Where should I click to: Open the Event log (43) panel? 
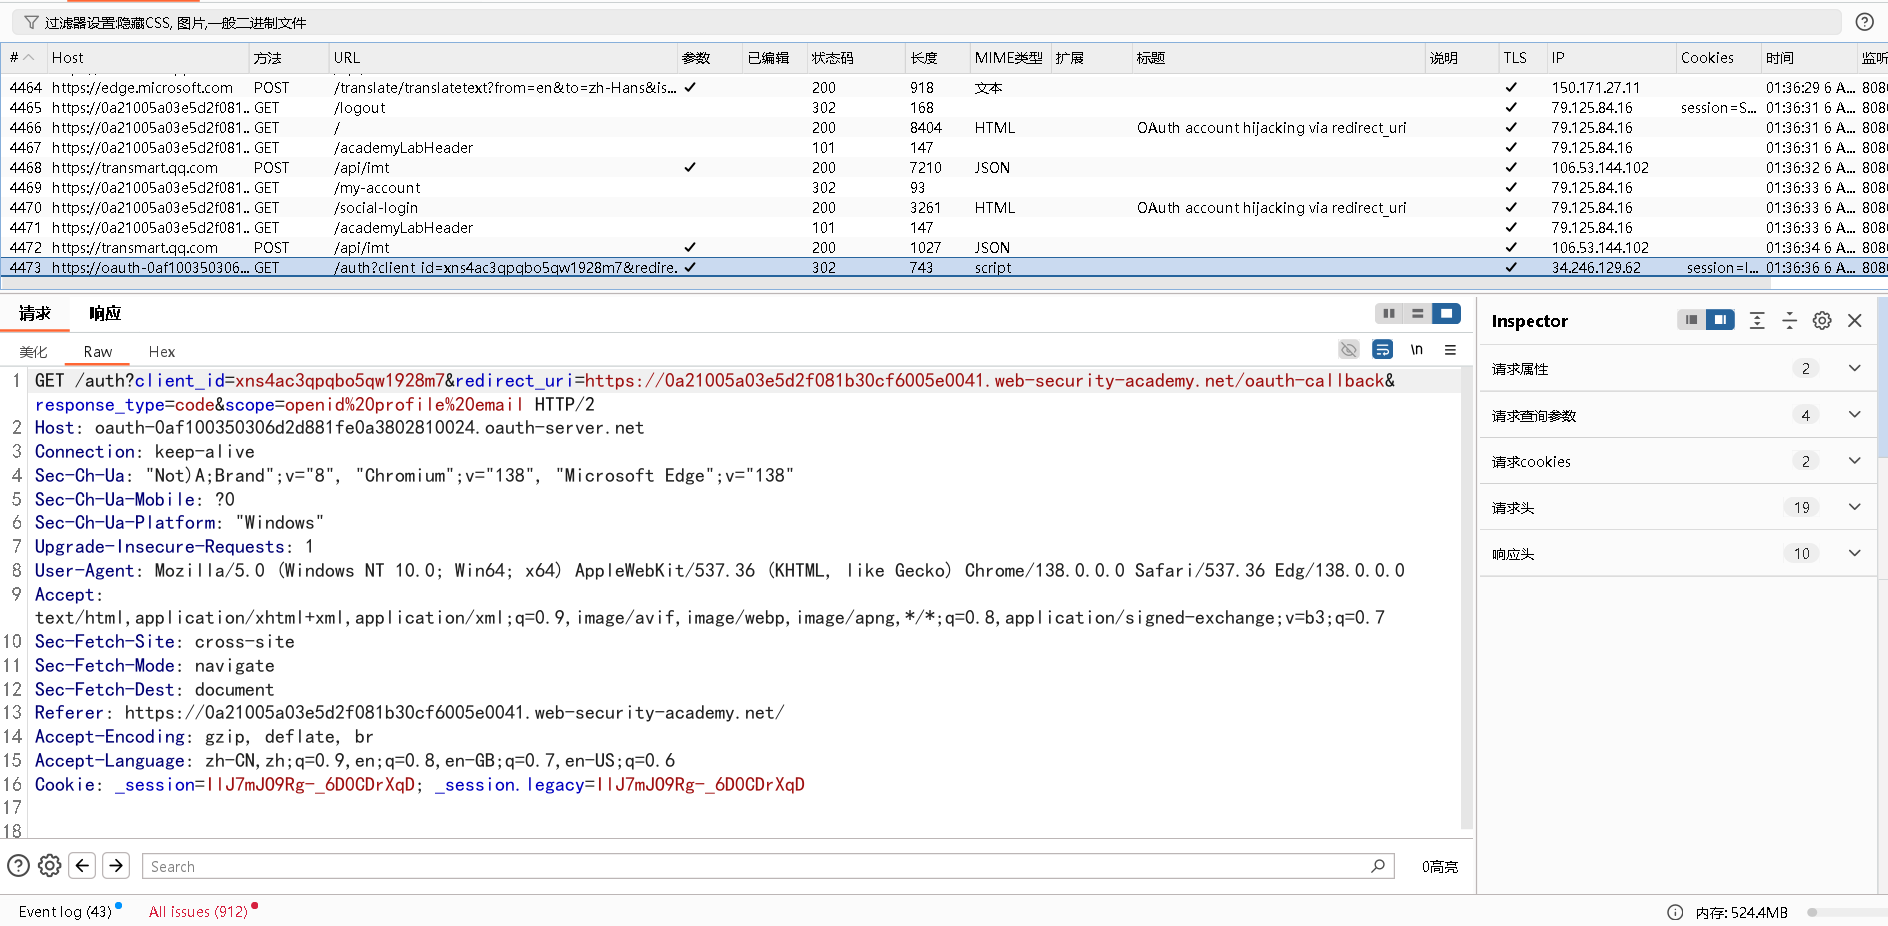[64, 911]
